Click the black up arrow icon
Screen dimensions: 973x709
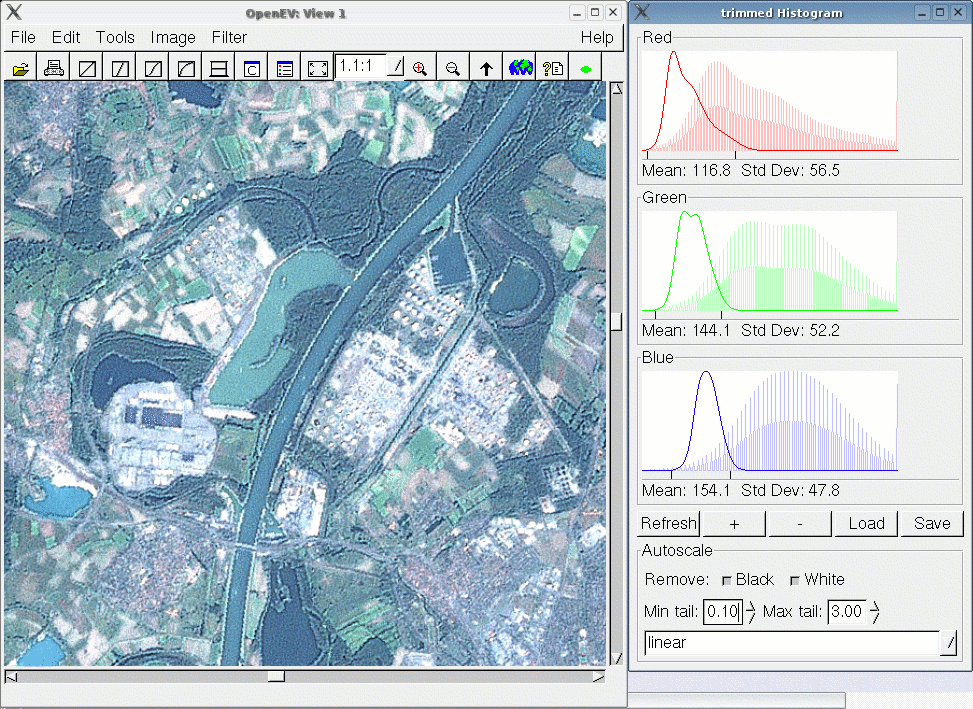tap(487, 69)
